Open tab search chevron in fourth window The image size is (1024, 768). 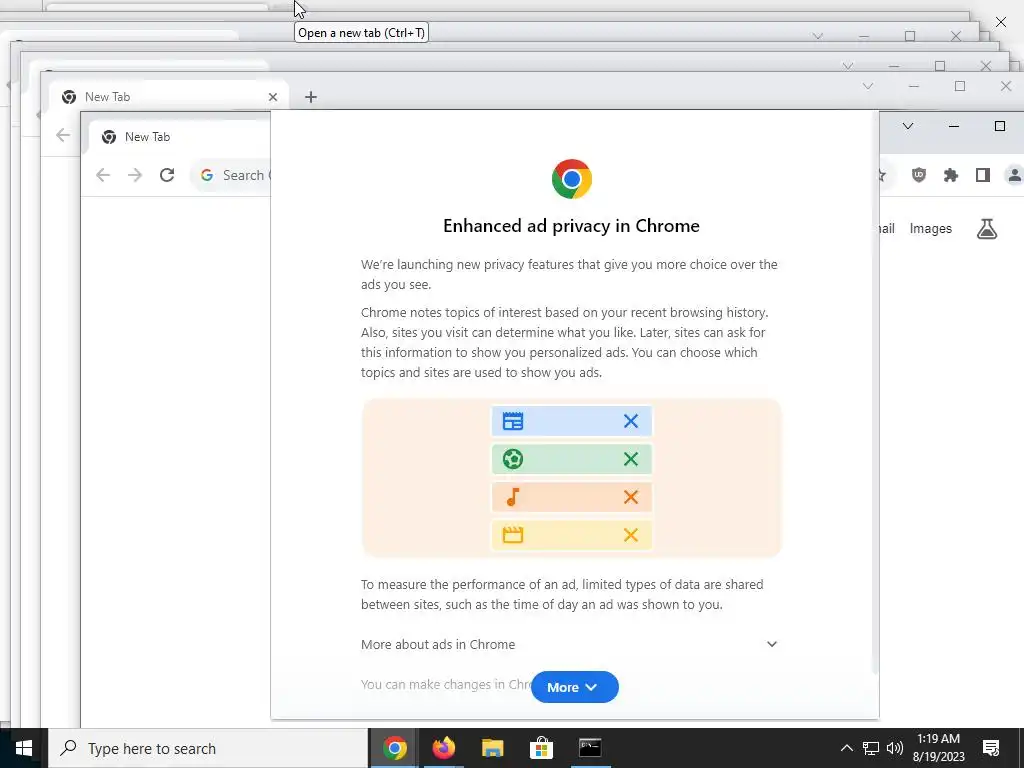pyautogui.click(x=818, y=37)
